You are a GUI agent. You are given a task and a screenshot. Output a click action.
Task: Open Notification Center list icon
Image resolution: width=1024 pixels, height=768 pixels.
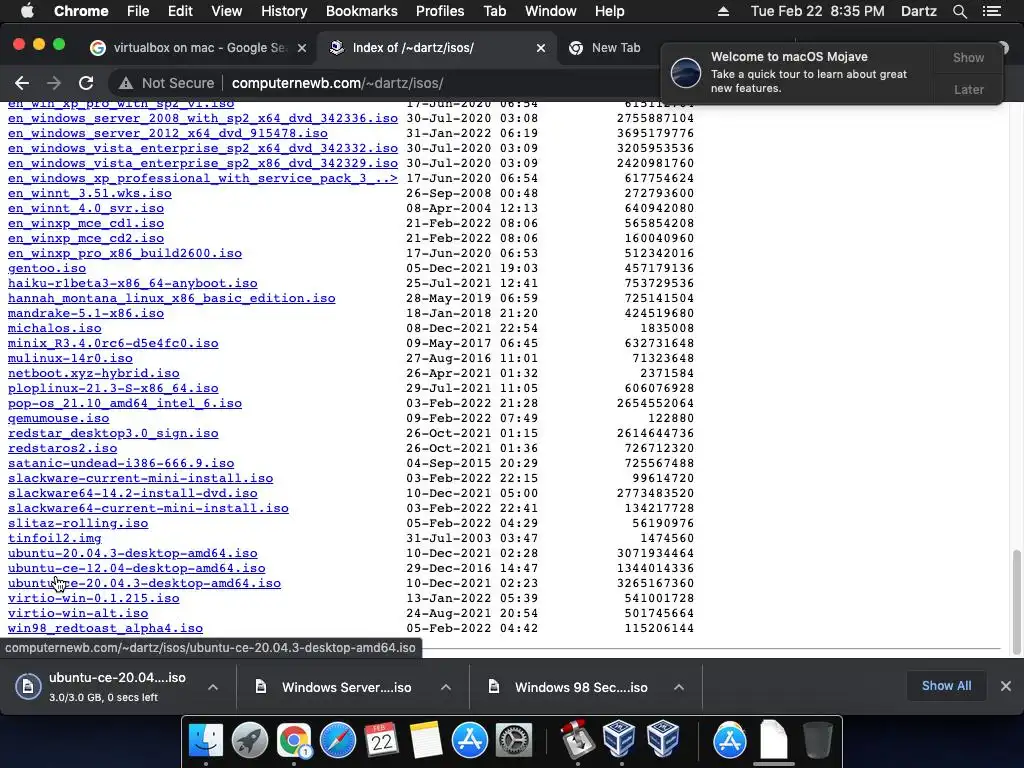coord(991,11)
